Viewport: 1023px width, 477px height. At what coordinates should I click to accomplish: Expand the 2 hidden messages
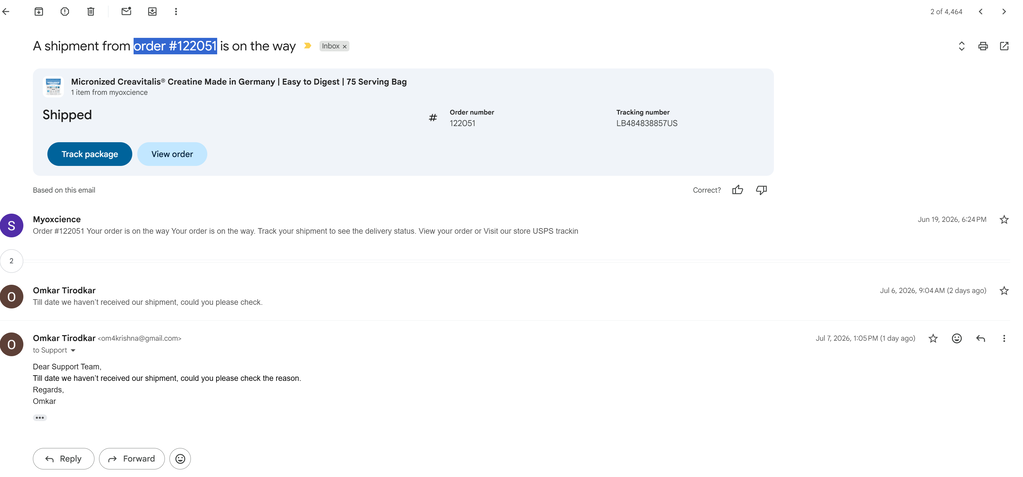pyautogui.click(x=11, y=261)
